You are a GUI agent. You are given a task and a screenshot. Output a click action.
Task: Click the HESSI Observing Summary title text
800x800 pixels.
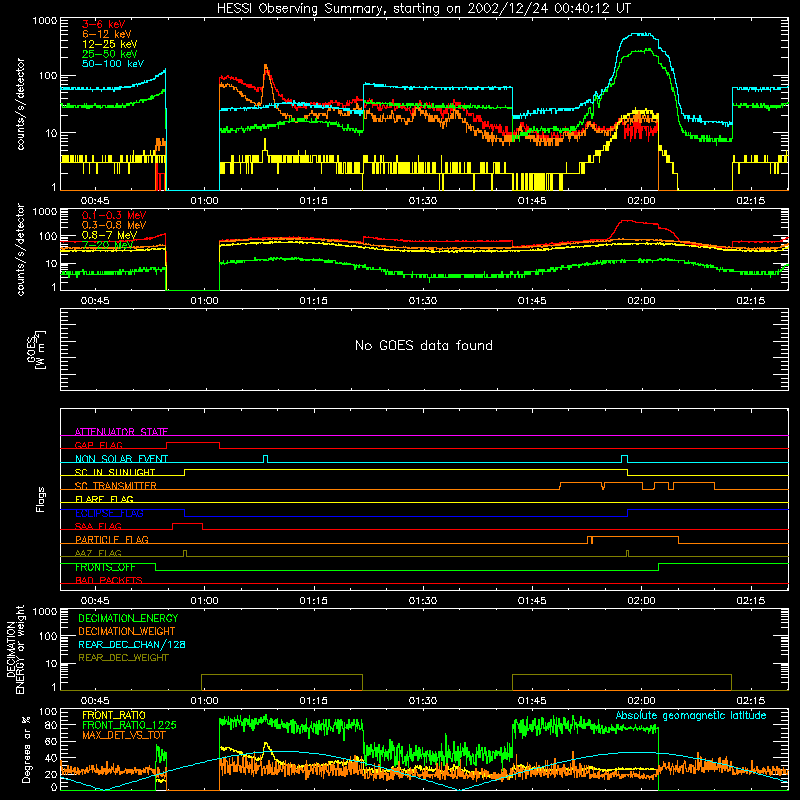(x=423, y=9)
